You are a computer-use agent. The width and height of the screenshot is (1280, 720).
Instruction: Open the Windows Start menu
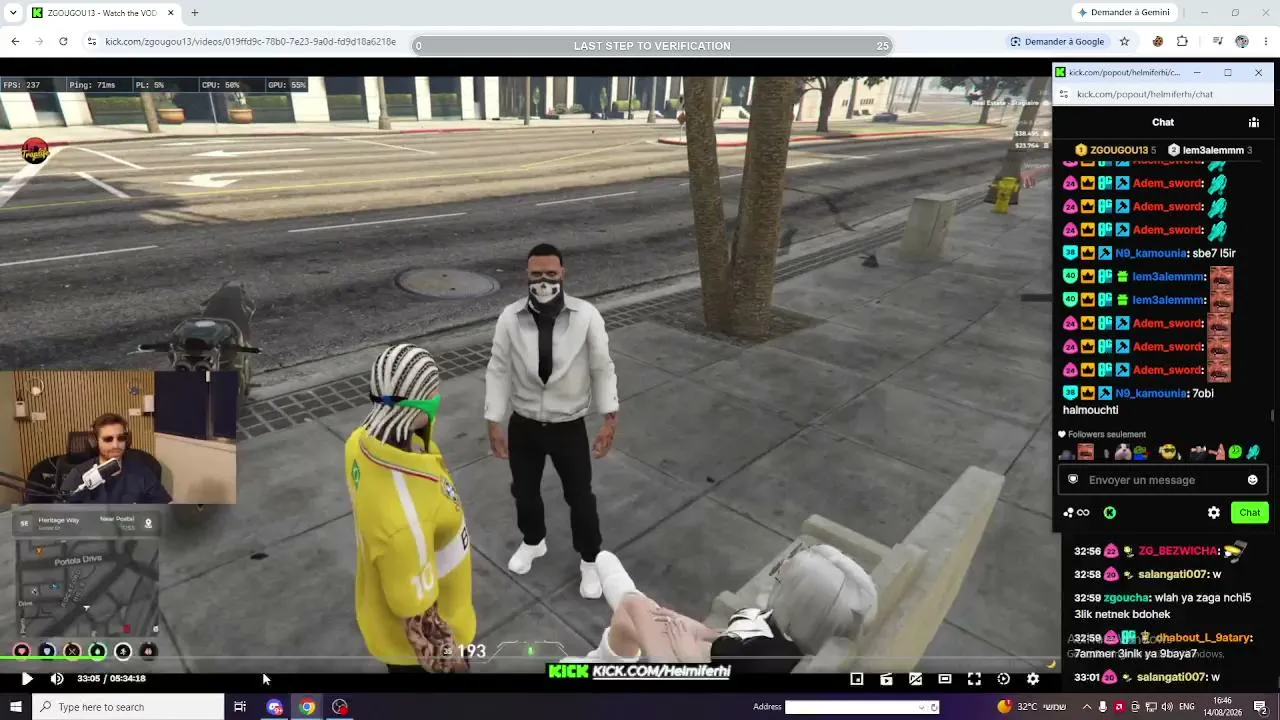16,707
